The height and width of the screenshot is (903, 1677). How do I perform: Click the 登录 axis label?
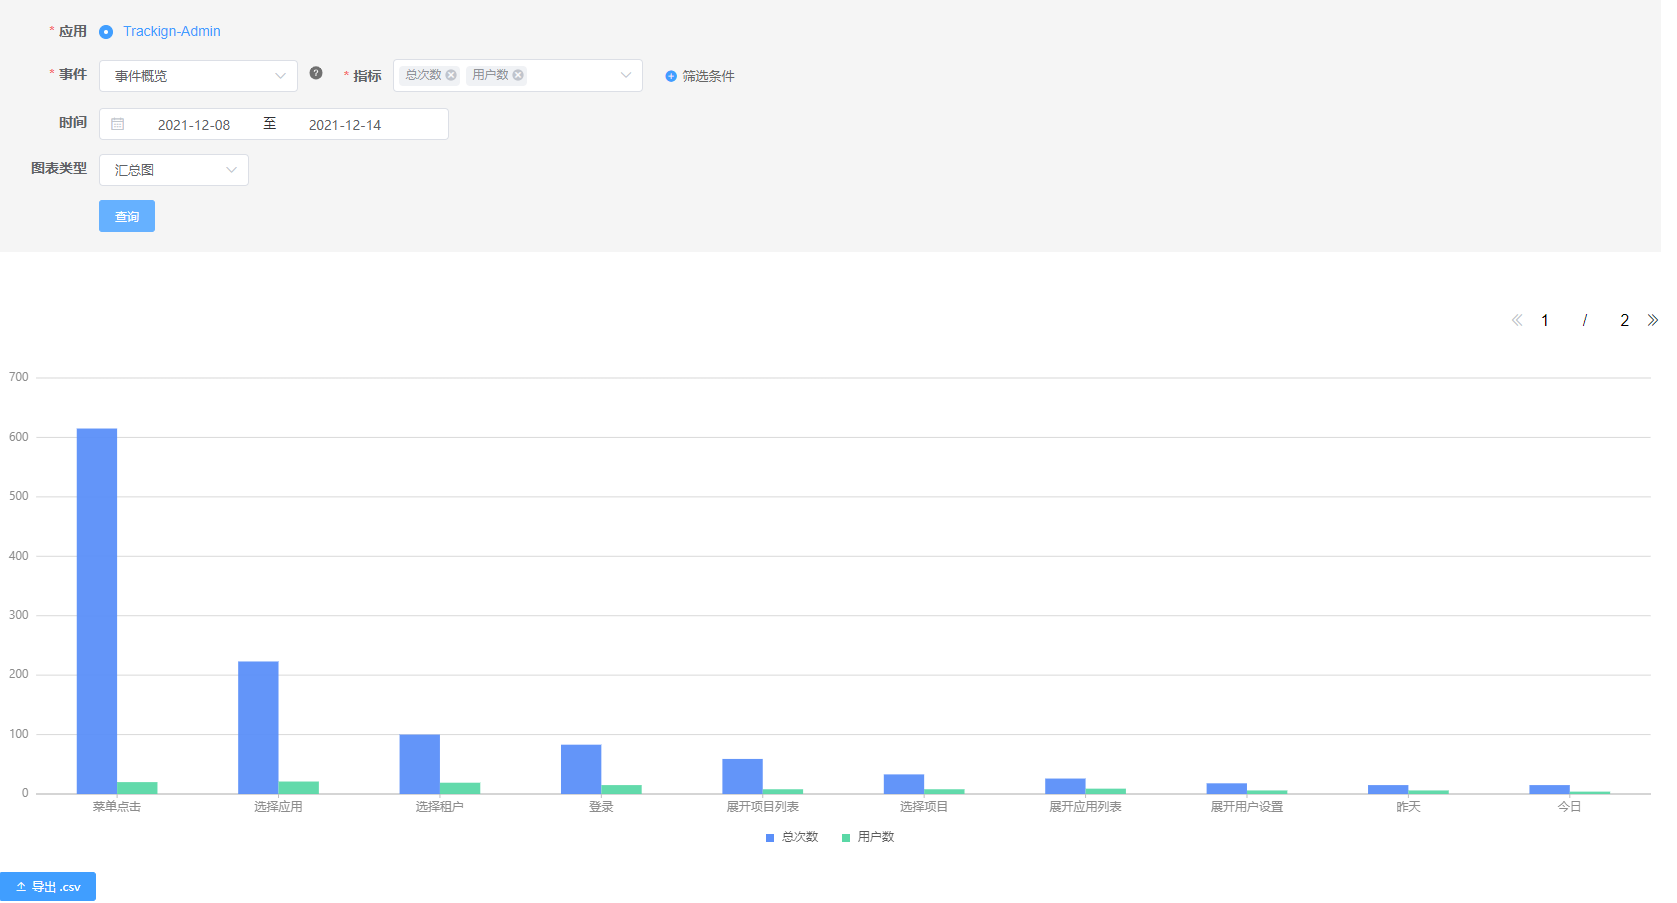pos(601,807)
